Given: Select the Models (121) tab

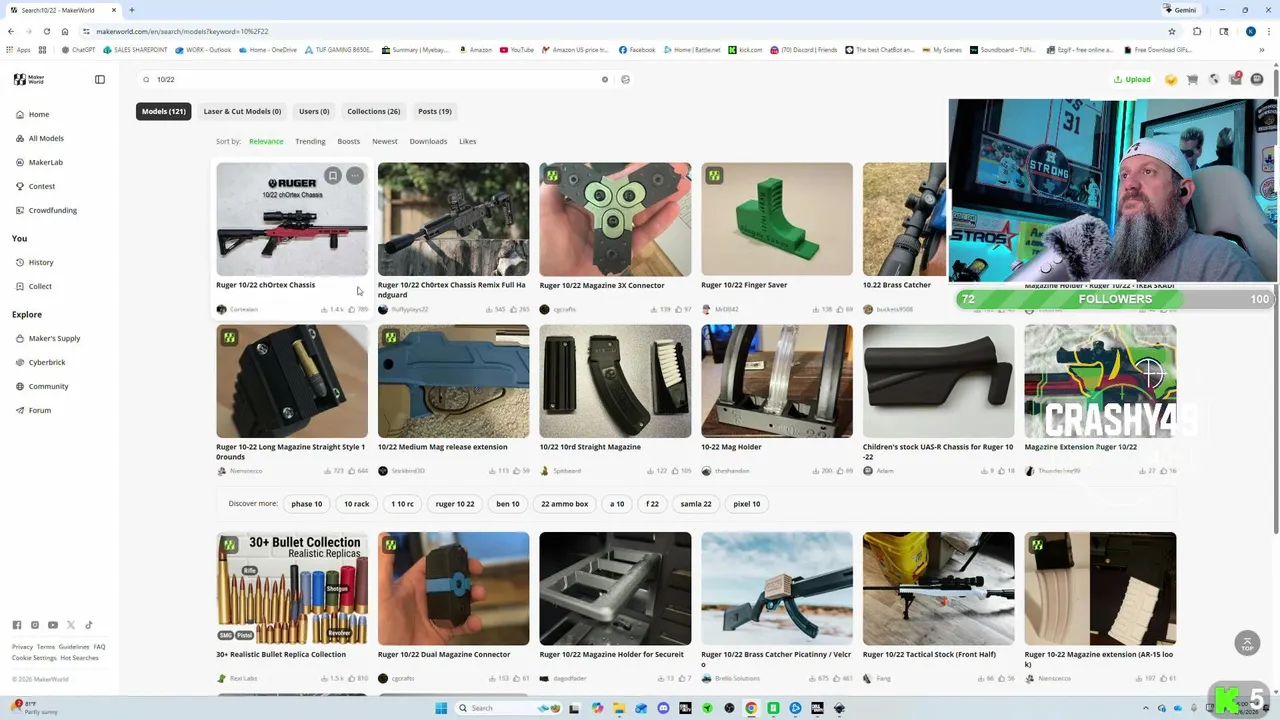Looking at the screenshot, I should 164,111.
